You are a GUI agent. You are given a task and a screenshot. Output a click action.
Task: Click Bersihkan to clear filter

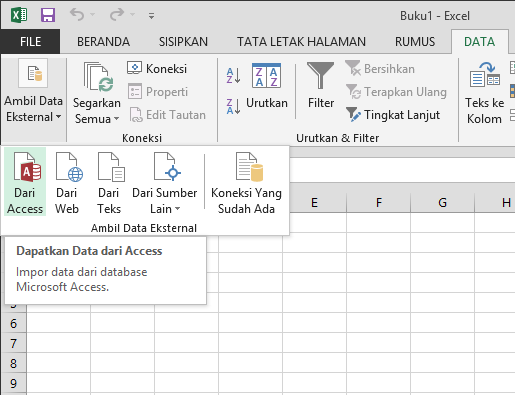point(380,69)
